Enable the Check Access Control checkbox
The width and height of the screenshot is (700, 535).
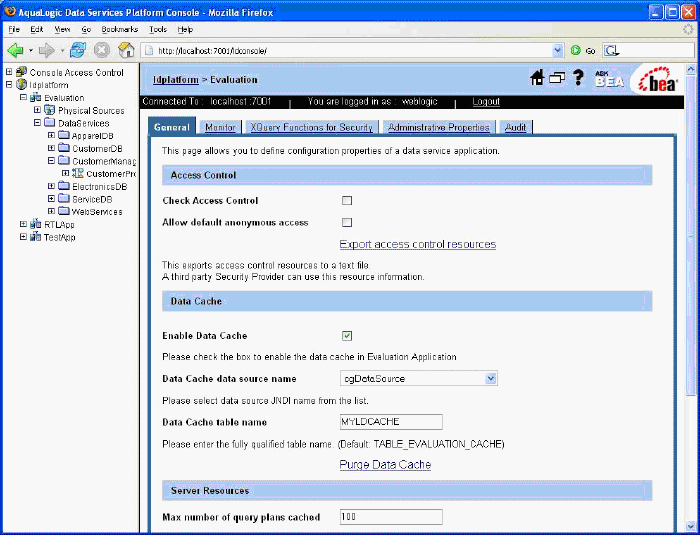tap(347, 201)
